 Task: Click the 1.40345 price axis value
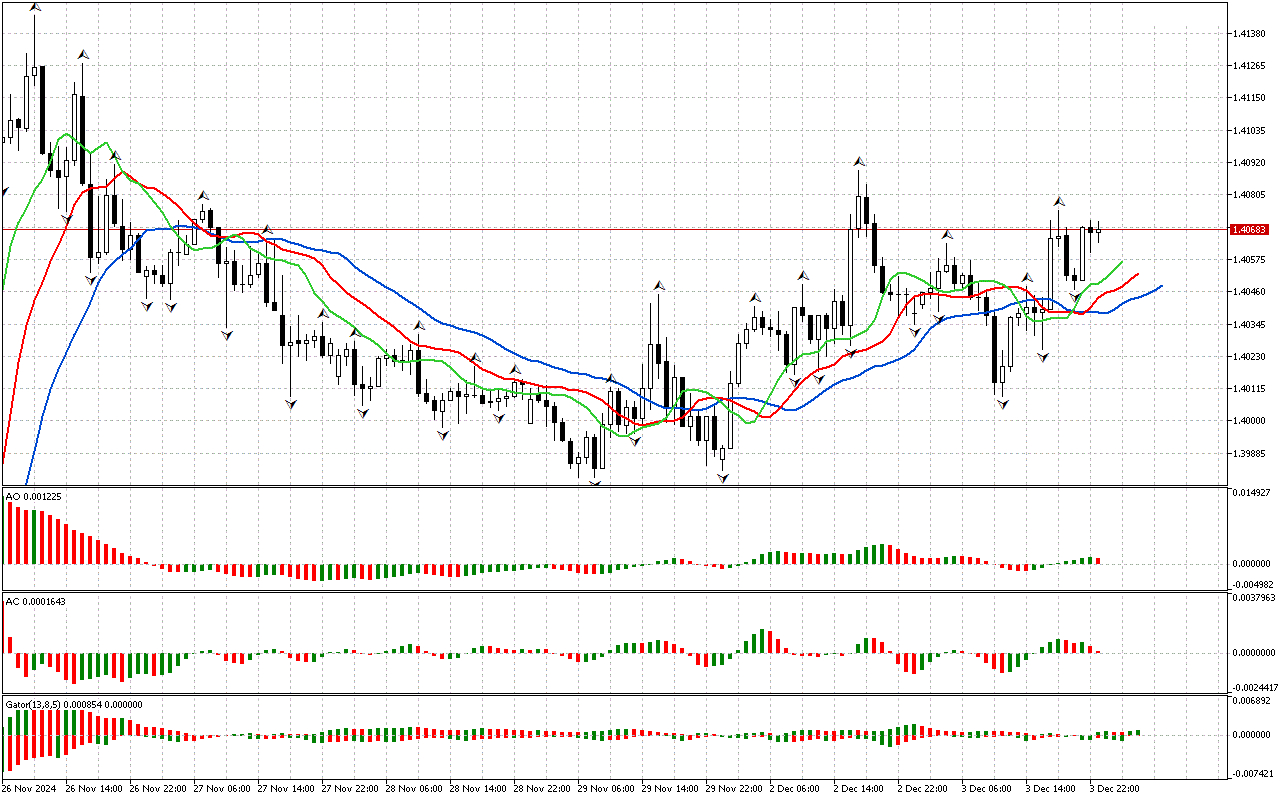click(1249, 324)
